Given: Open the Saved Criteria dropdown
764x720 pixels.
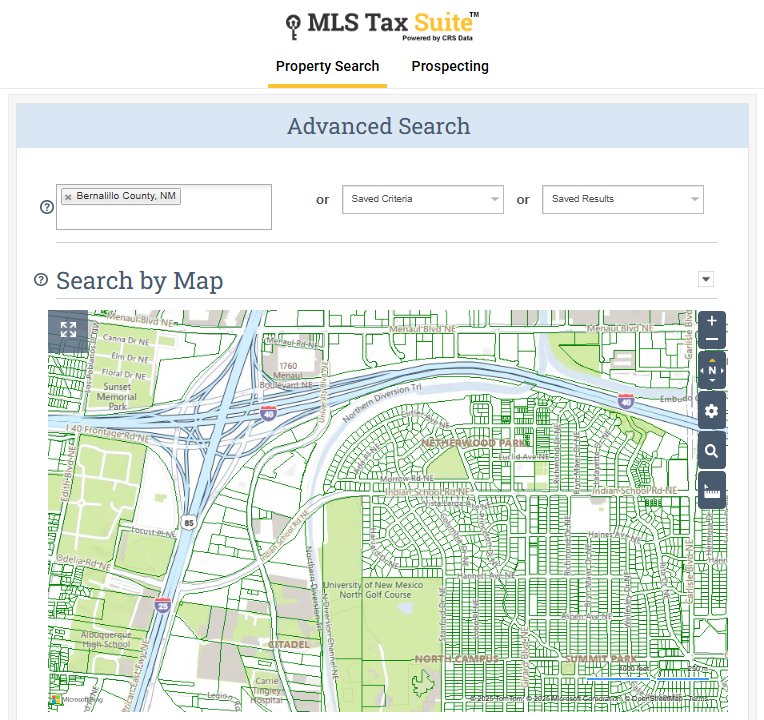Looking at the screenshot, I should 422,199.
